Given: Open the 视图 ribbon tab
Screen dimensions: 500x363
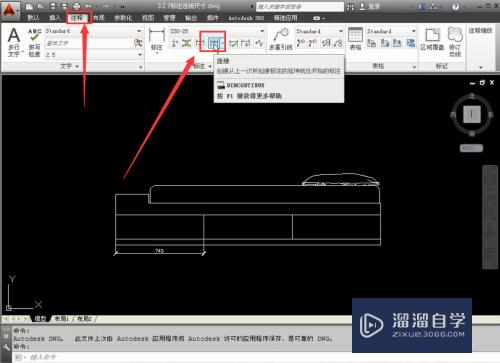Looking at the screenshot, I should point(148,18).
